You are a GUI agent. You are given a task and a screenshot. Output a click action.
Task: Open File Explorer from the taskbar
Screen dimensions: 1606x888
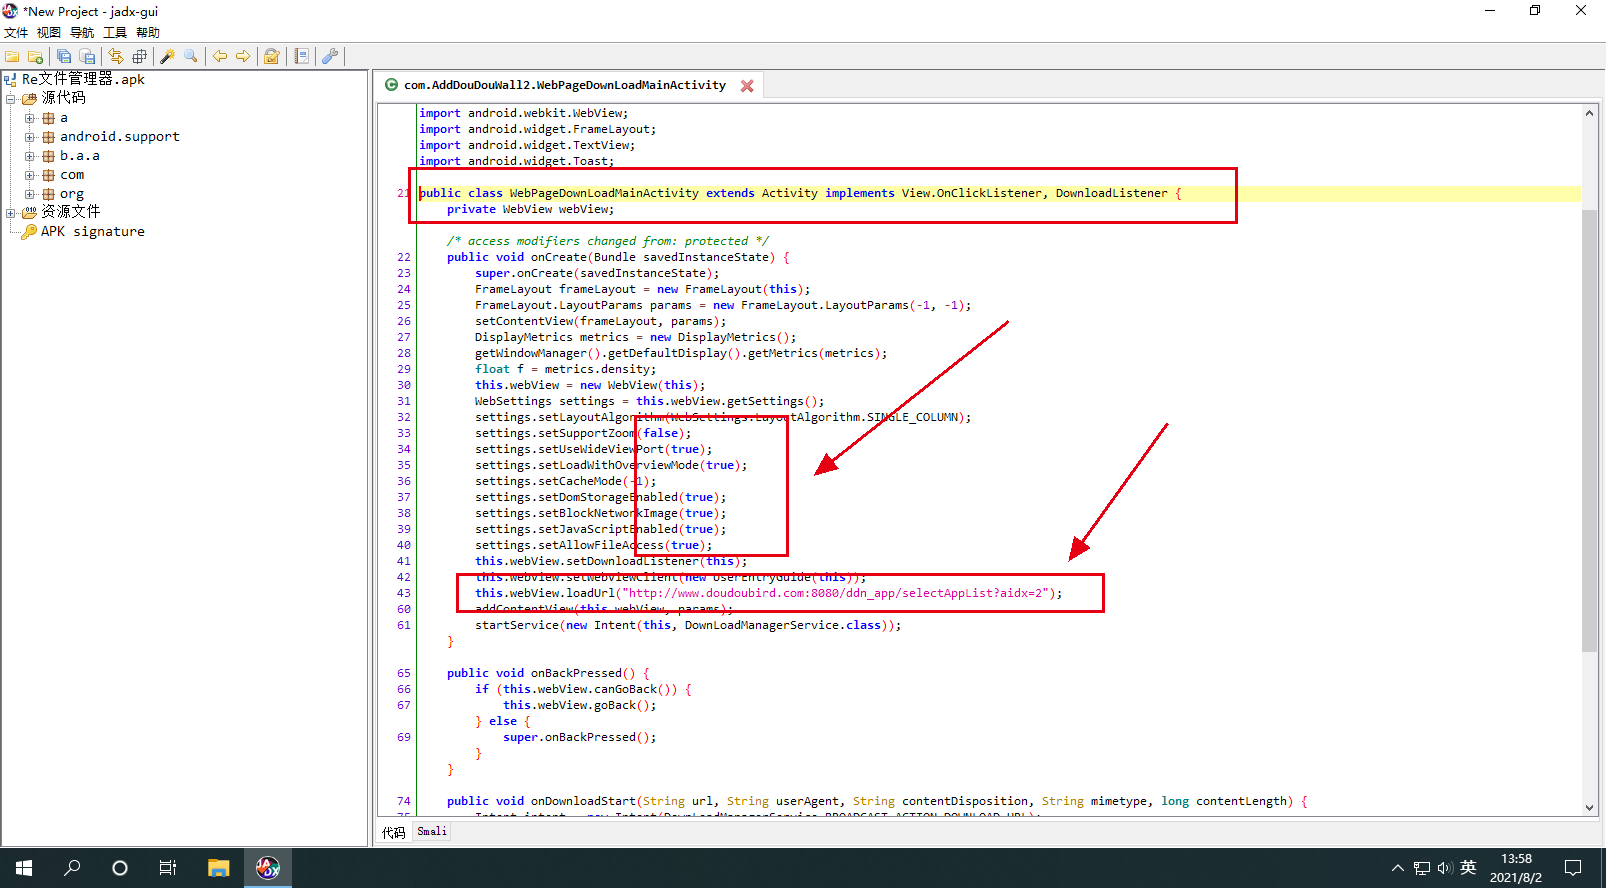[x=218, y=868]
